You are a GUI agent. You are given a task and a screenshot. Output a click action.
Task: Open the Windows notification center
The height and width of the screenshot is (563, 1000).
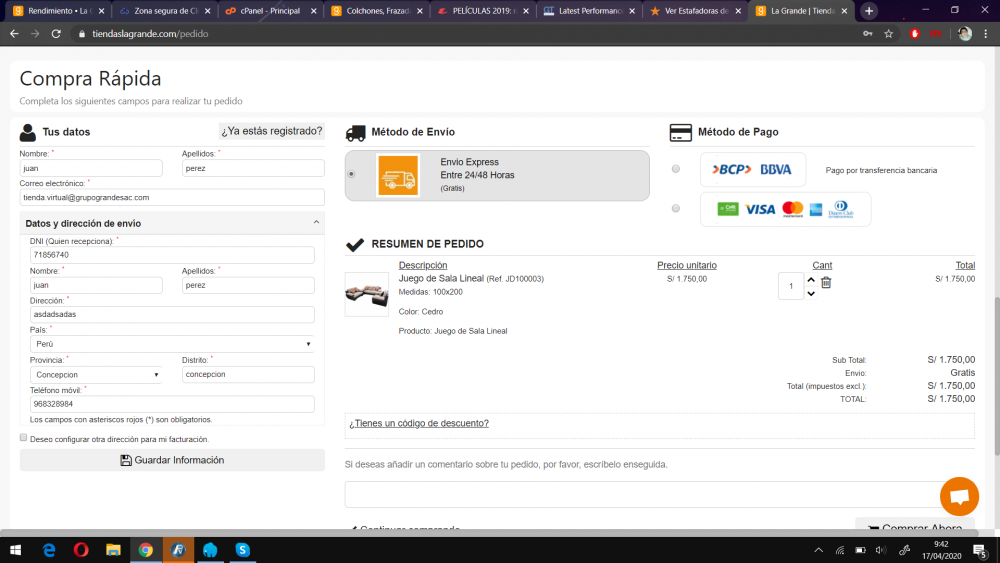pyautogui.click(x=980, y=550)
